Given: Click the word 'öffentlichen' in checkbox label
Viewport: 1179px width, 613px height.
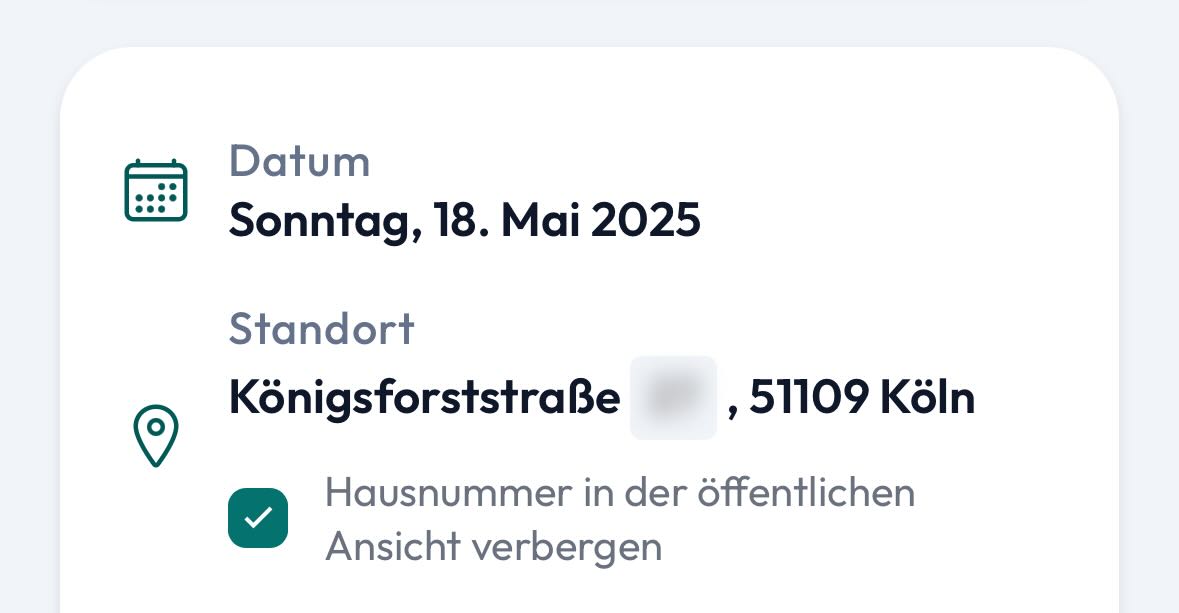Looking at the screenshot, I should click(x=806, y=493).
